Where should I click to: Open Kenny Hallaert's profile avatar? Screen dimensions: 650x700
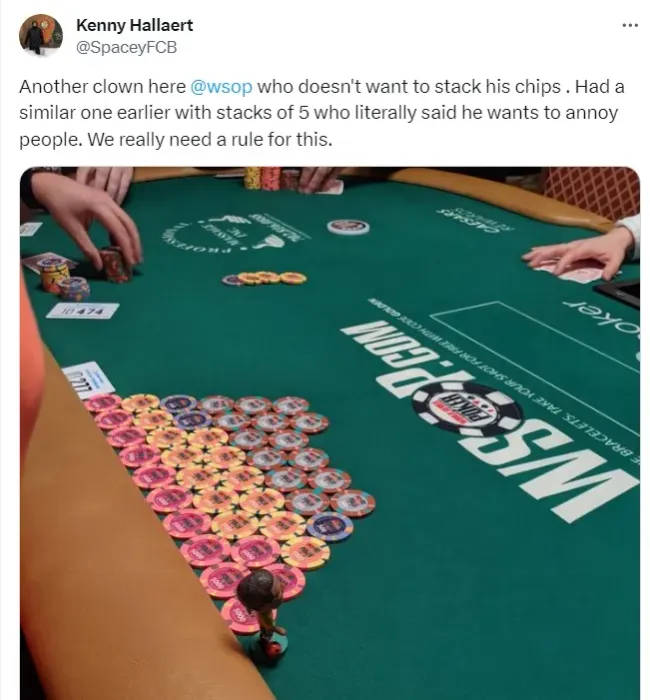(x=41, y=36)
